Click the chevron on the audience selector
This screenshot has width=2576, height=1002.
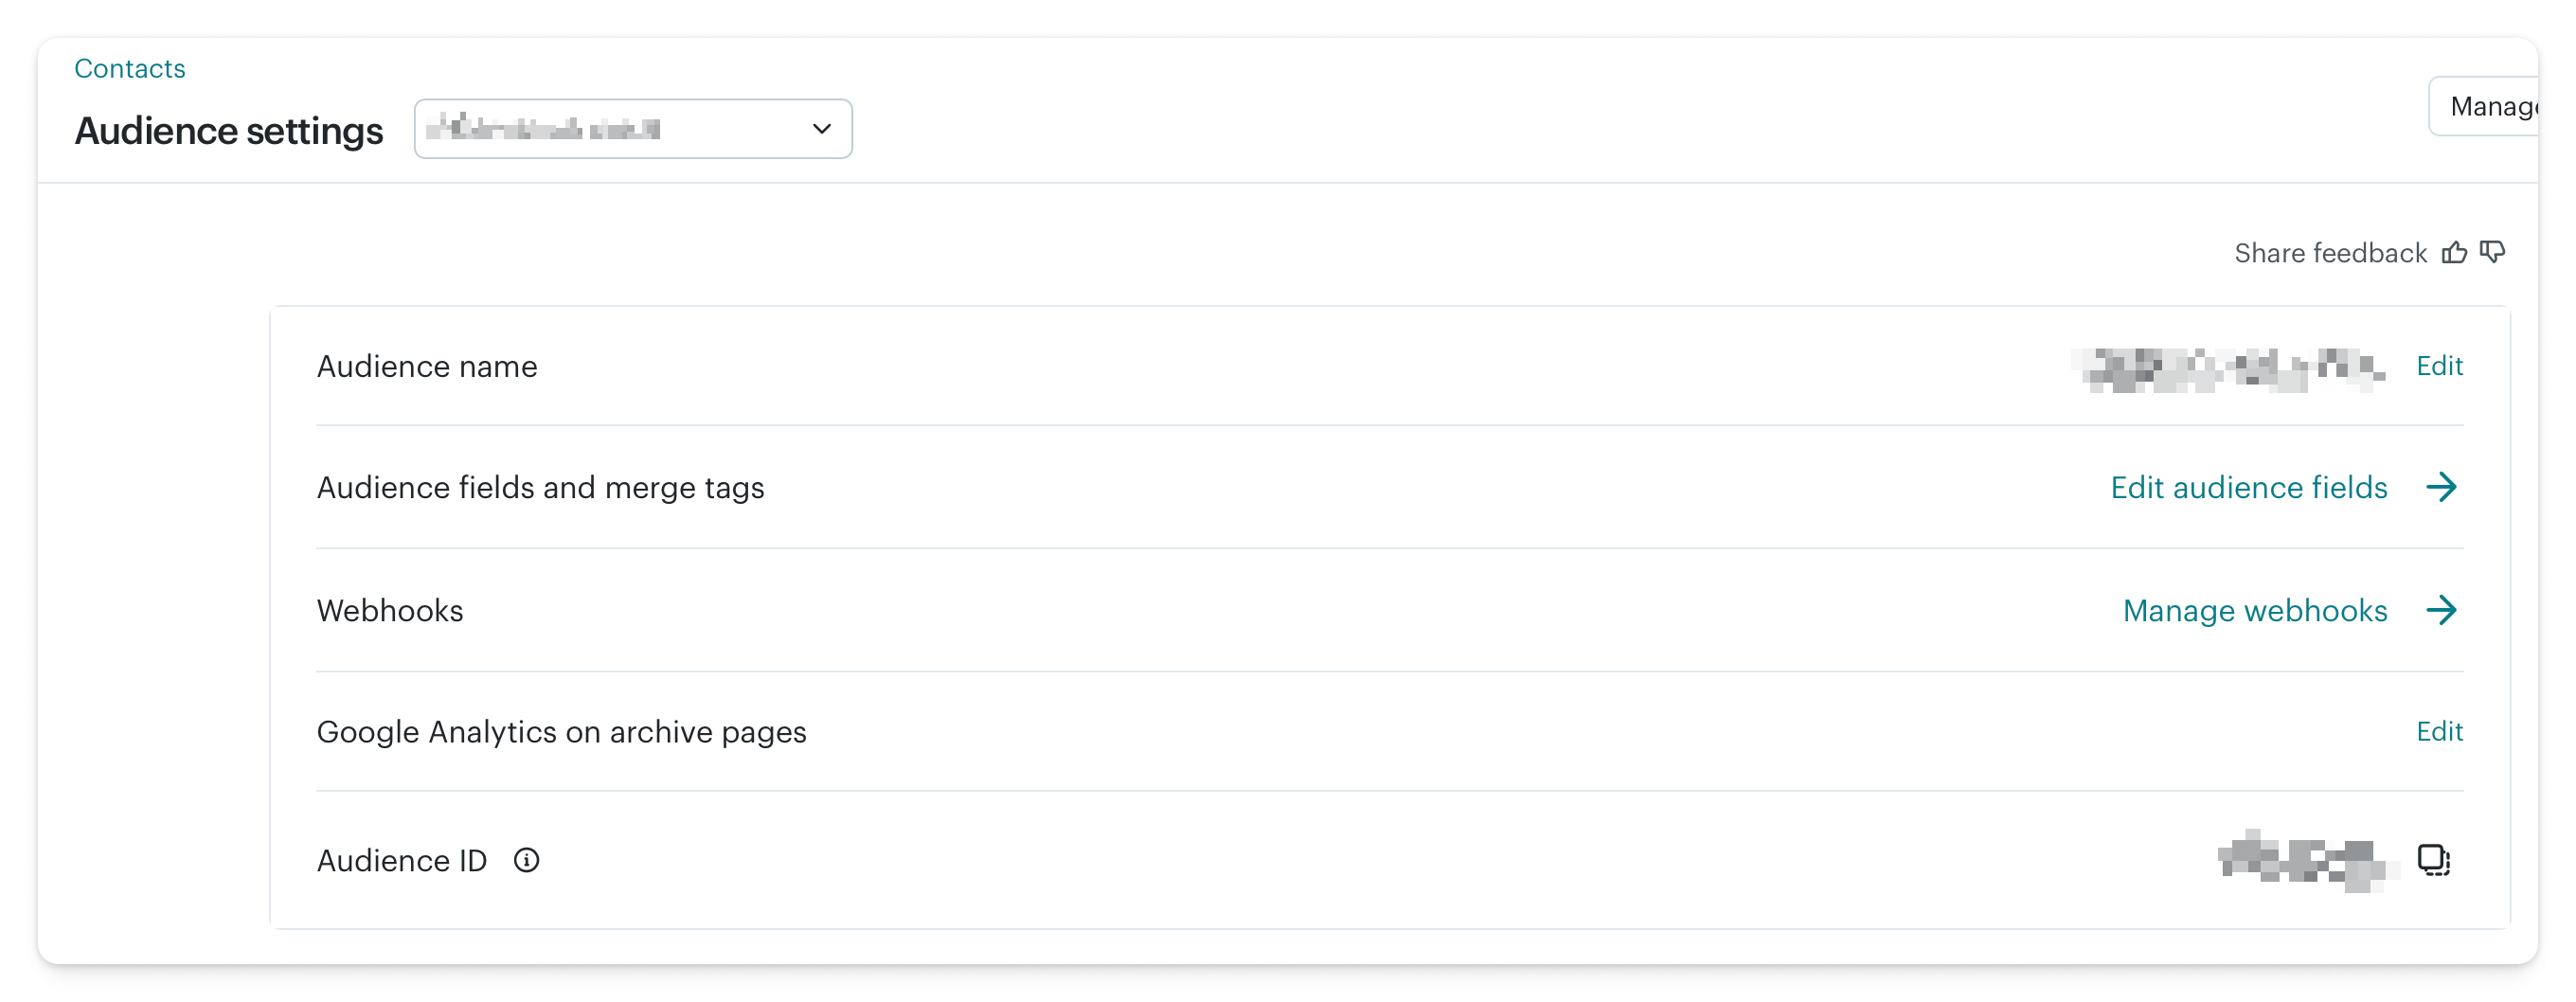(821, 128)
